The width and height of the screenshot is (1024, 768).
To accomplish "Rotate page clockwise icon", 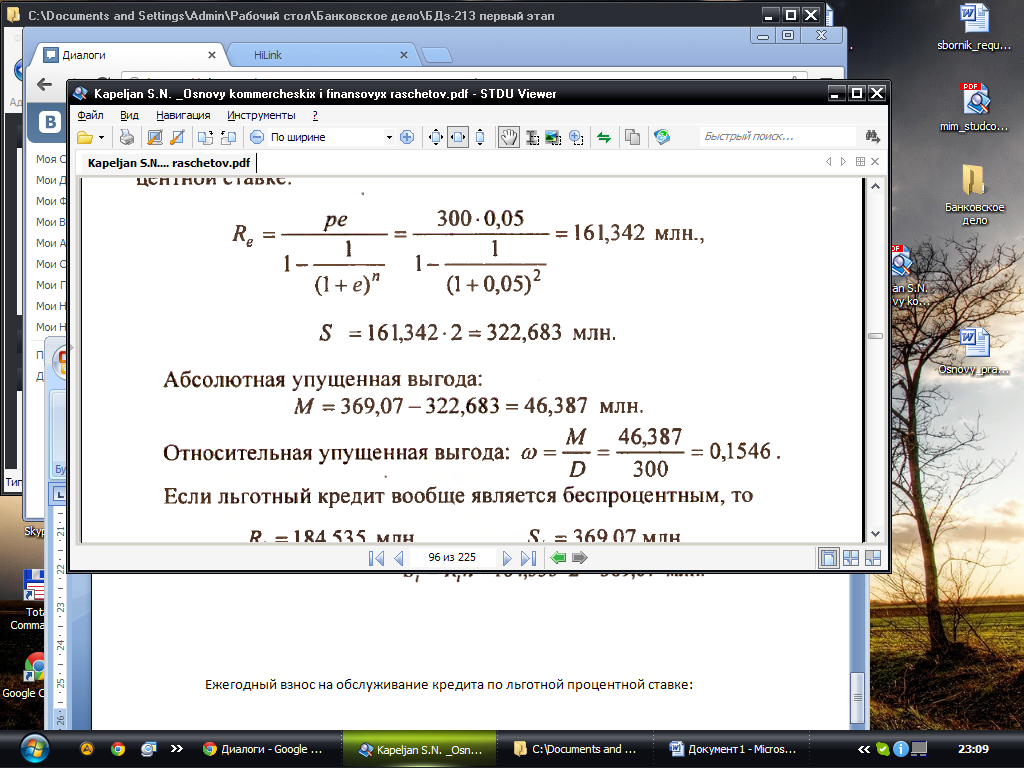I will (228, 137).
